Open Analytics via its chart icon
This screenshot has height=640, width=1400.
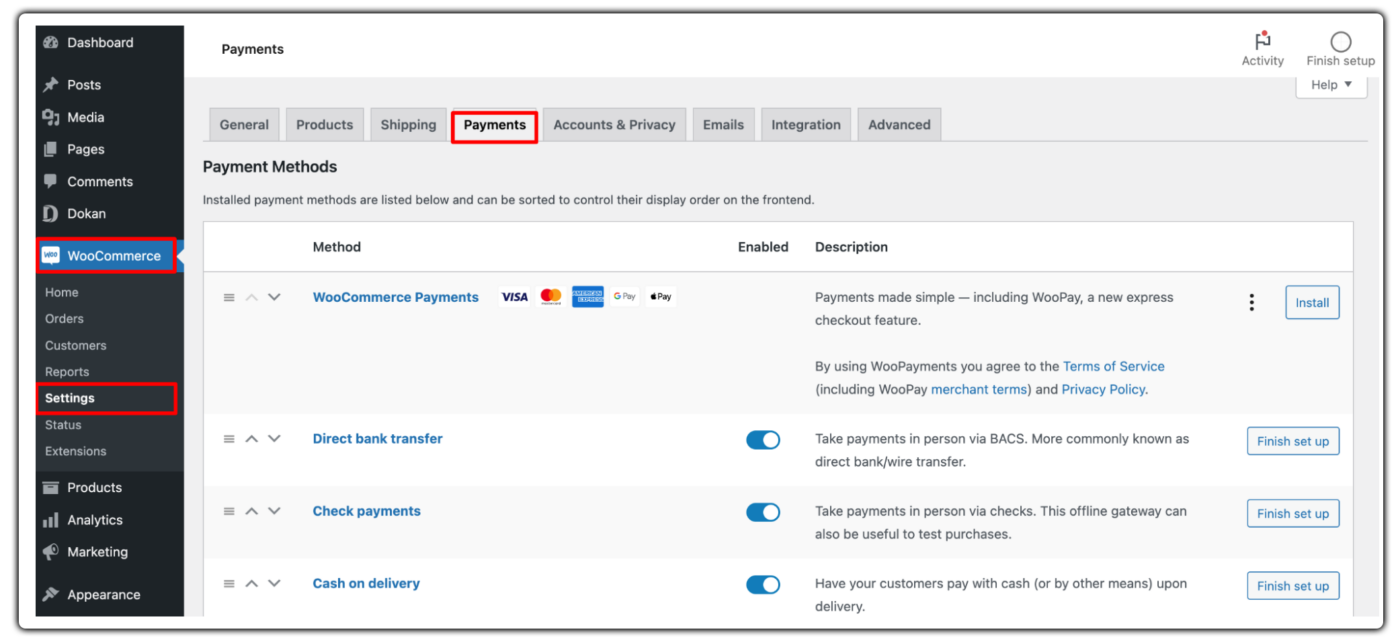point(51,519)
